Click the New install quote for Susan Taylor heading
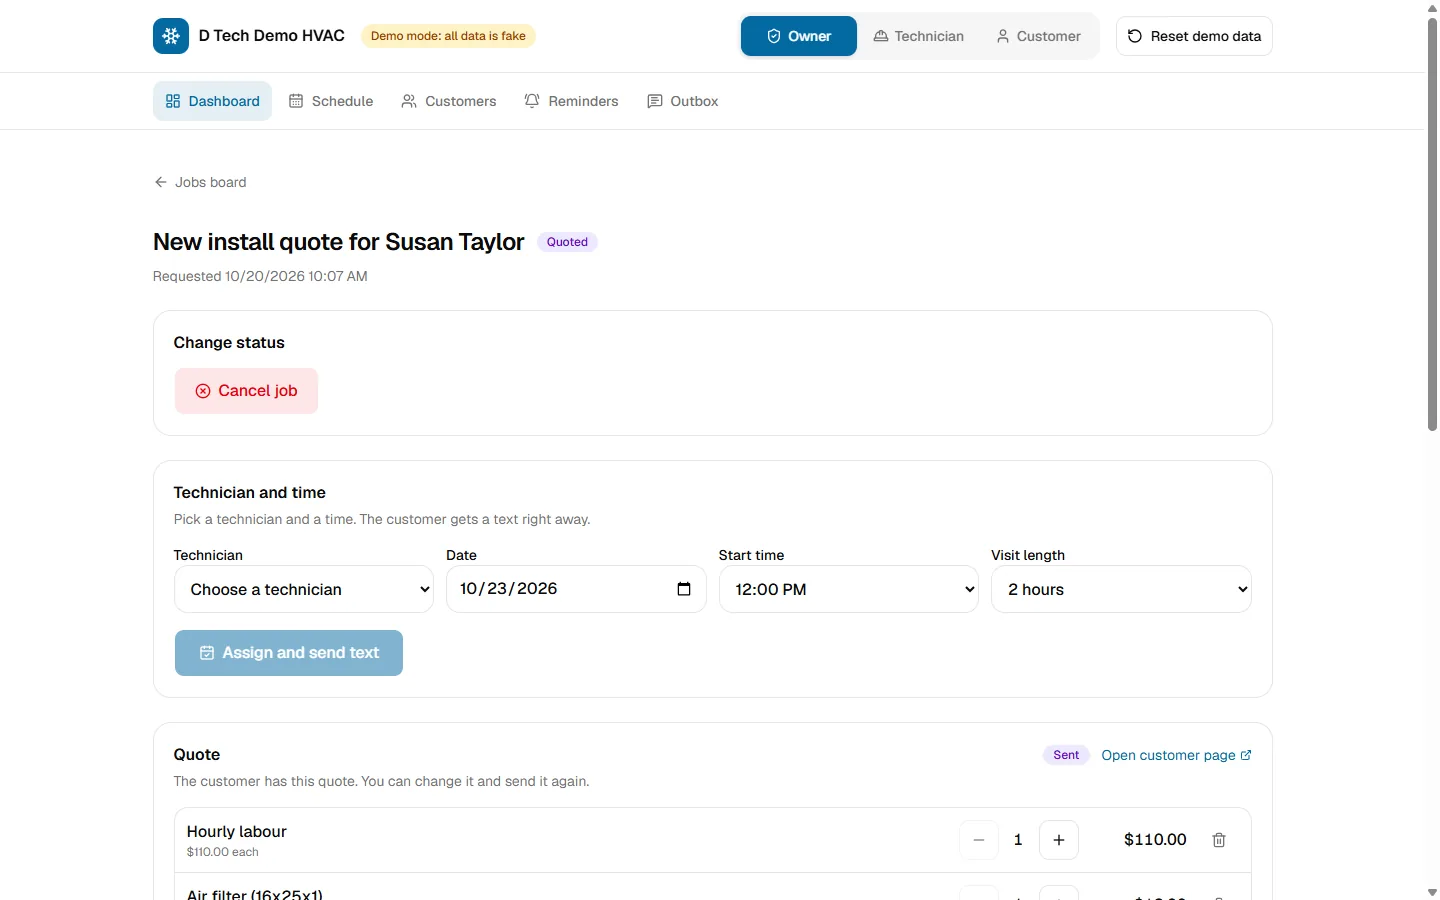 [x=339, y=242]
